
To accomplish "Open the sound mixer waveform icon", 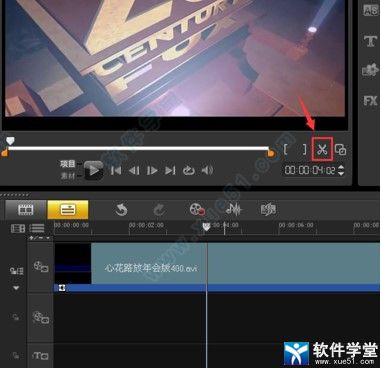I will [x=234, y=210].
